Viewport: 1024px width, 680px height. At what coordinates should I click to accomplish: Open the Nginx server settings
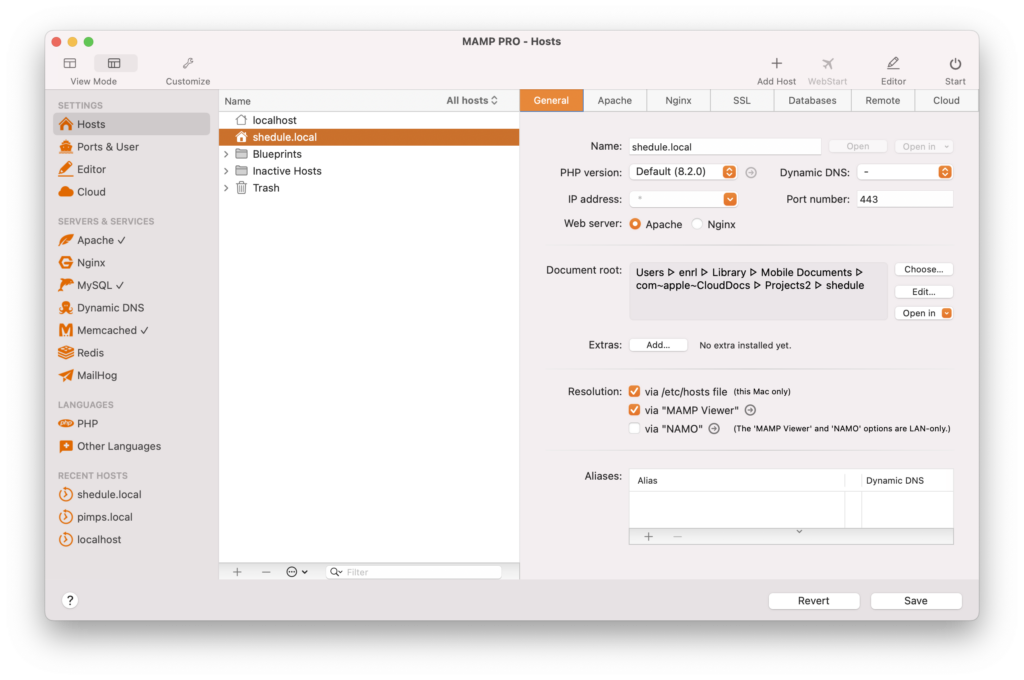coord(131,263)
